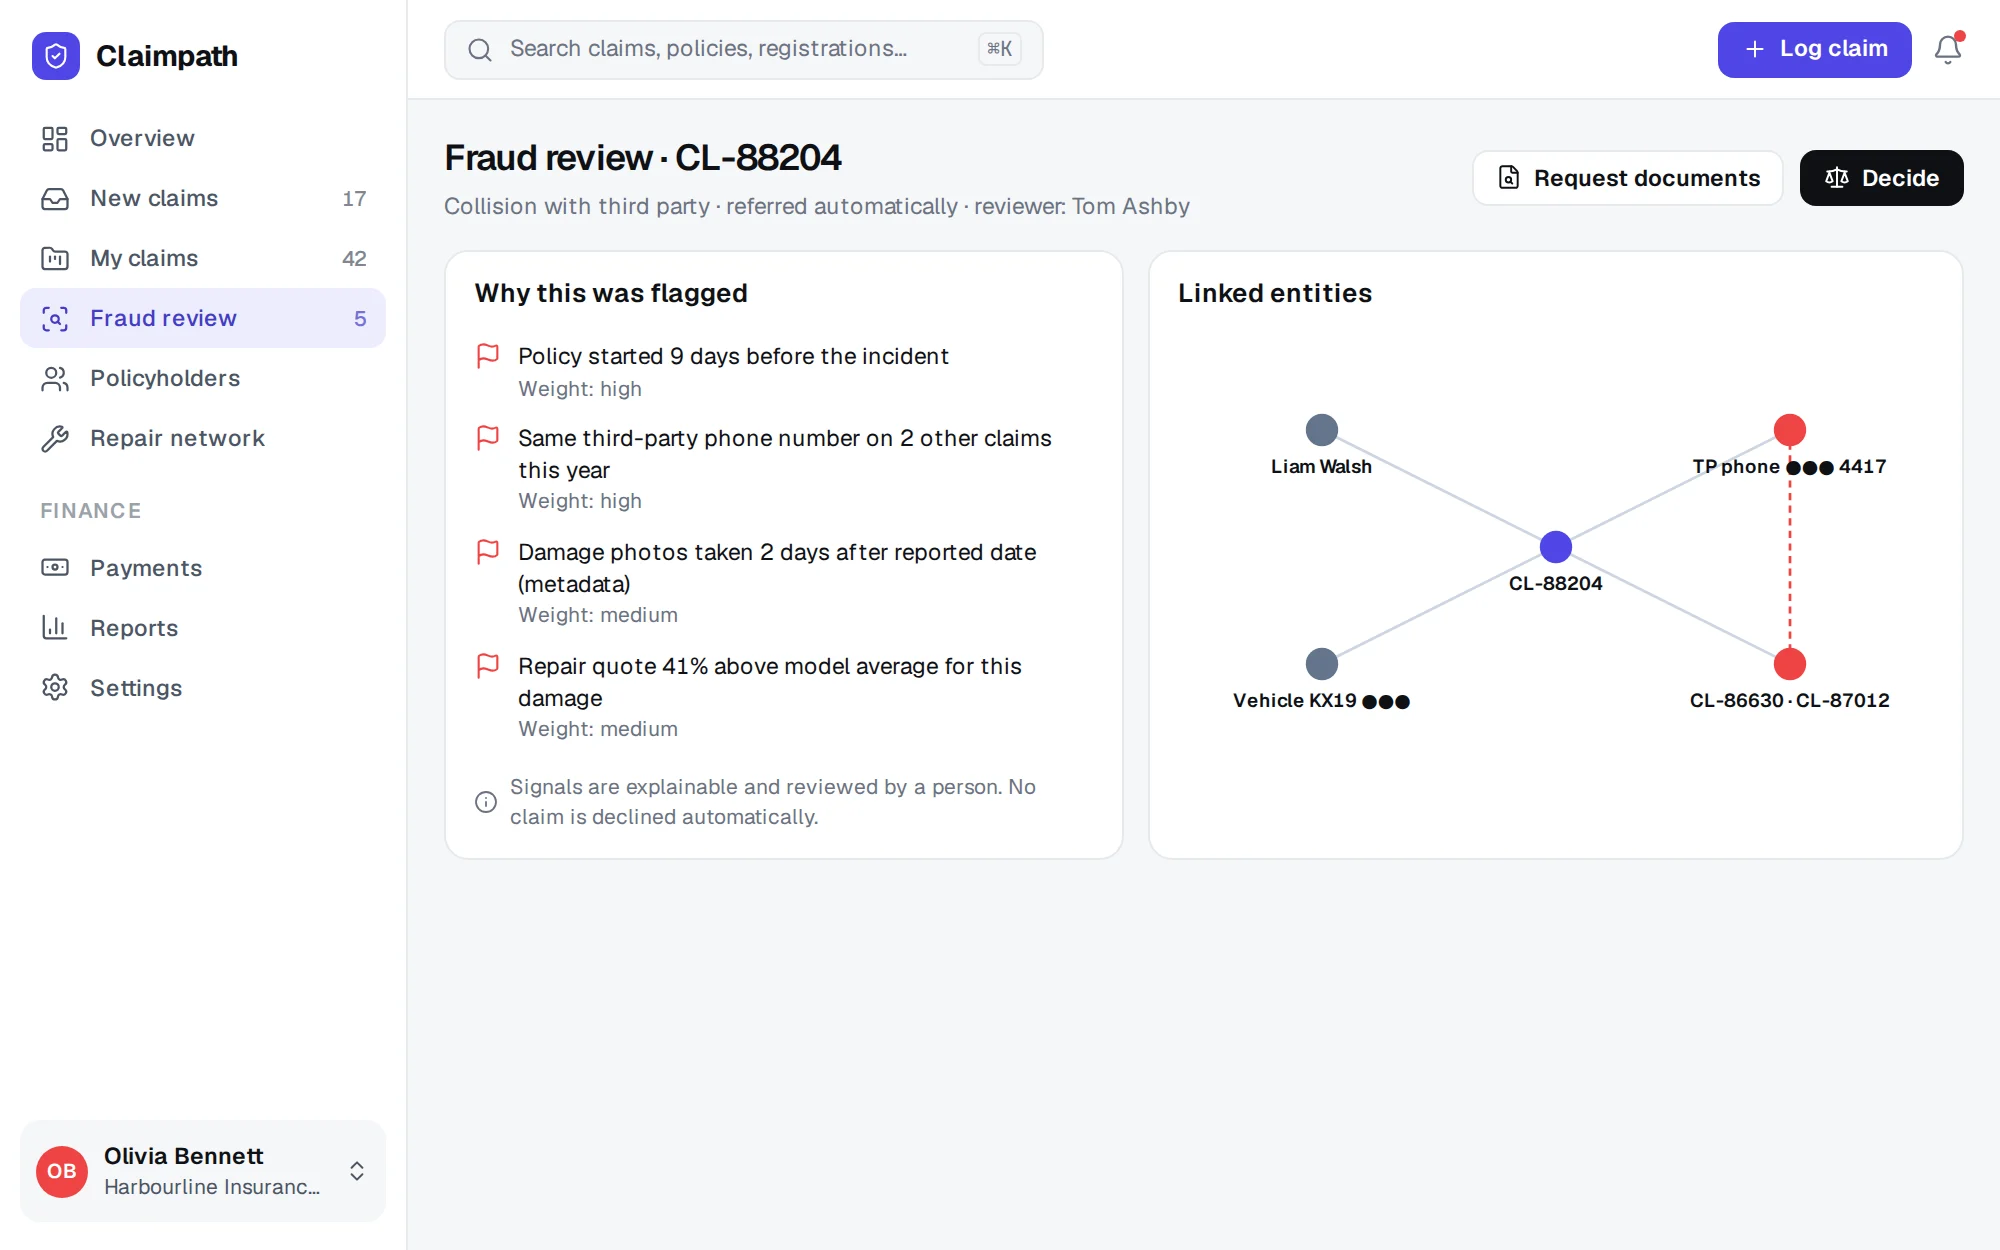Click the Vehicle KX19 graph node
The image size is (2000, 1250).
coord(1322,664)
